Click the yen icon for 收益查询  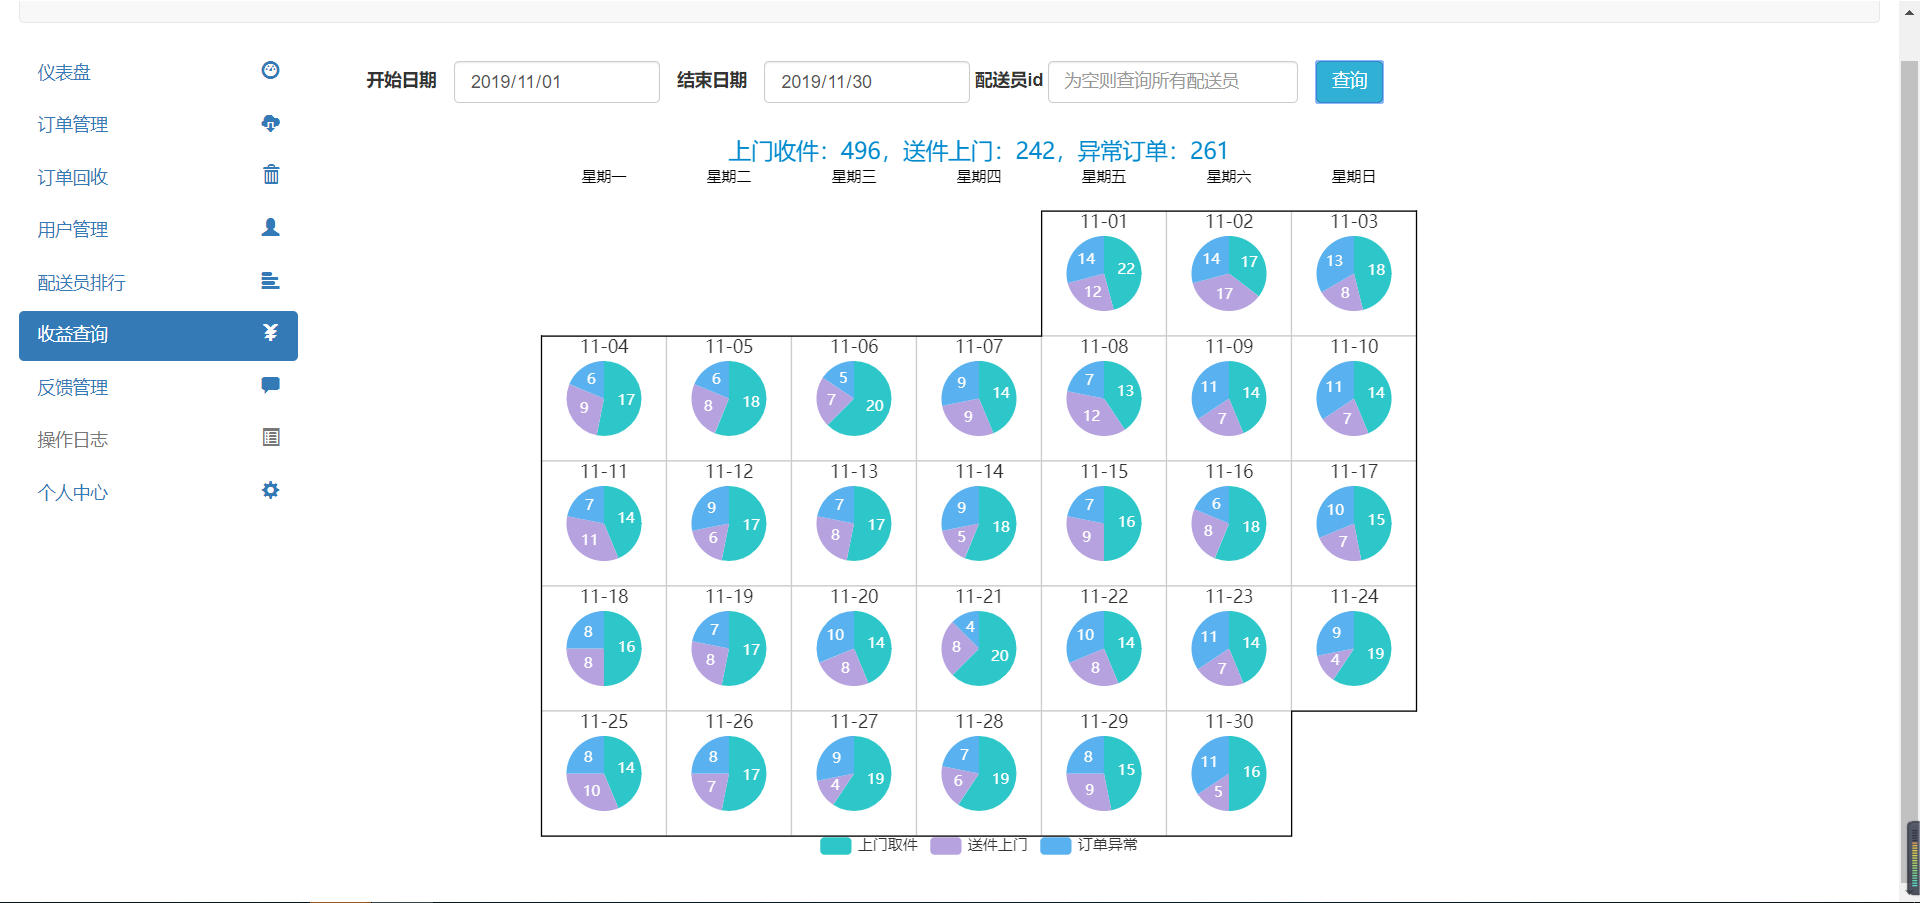(270, 333)
